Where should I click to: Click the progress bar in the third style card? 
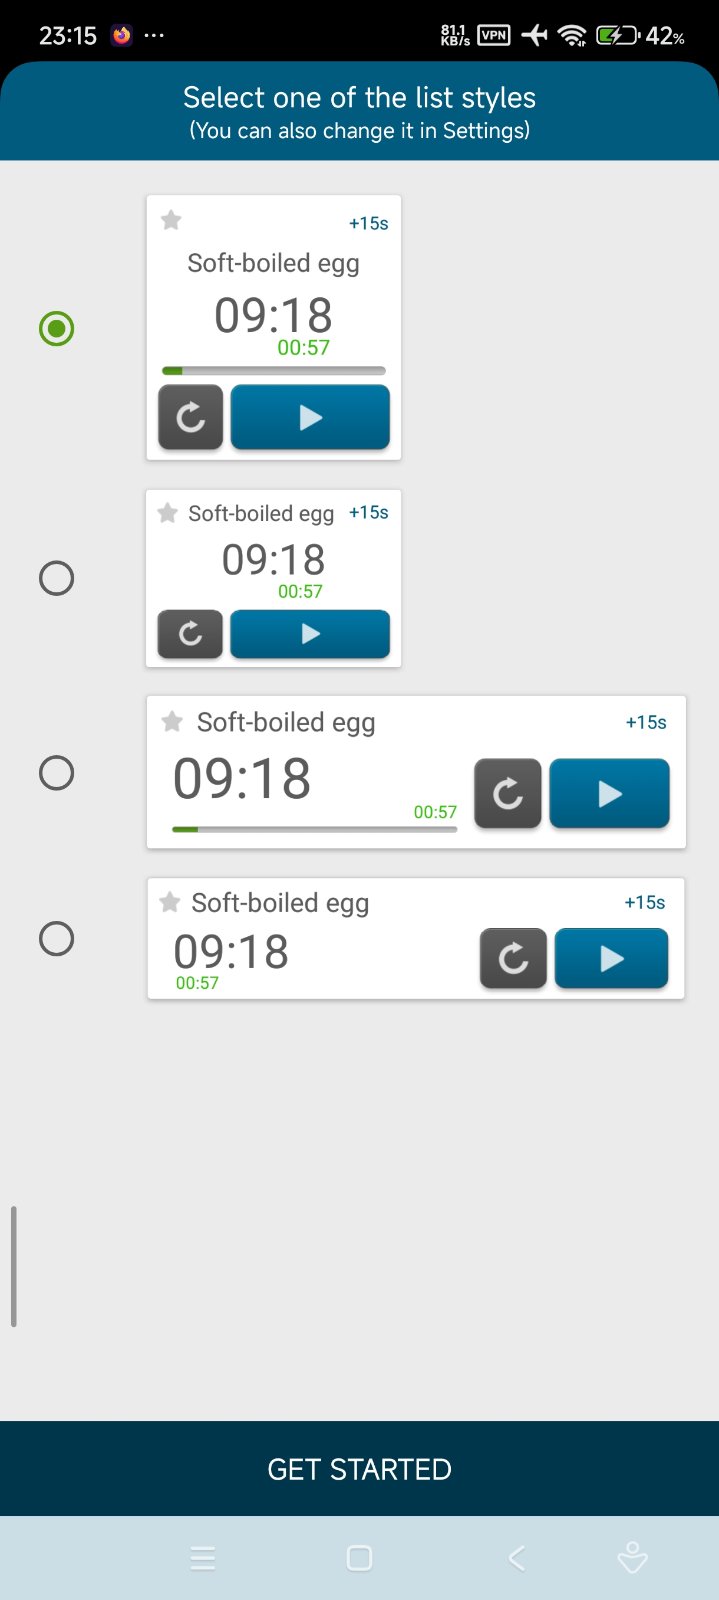[x=314, y=829]
